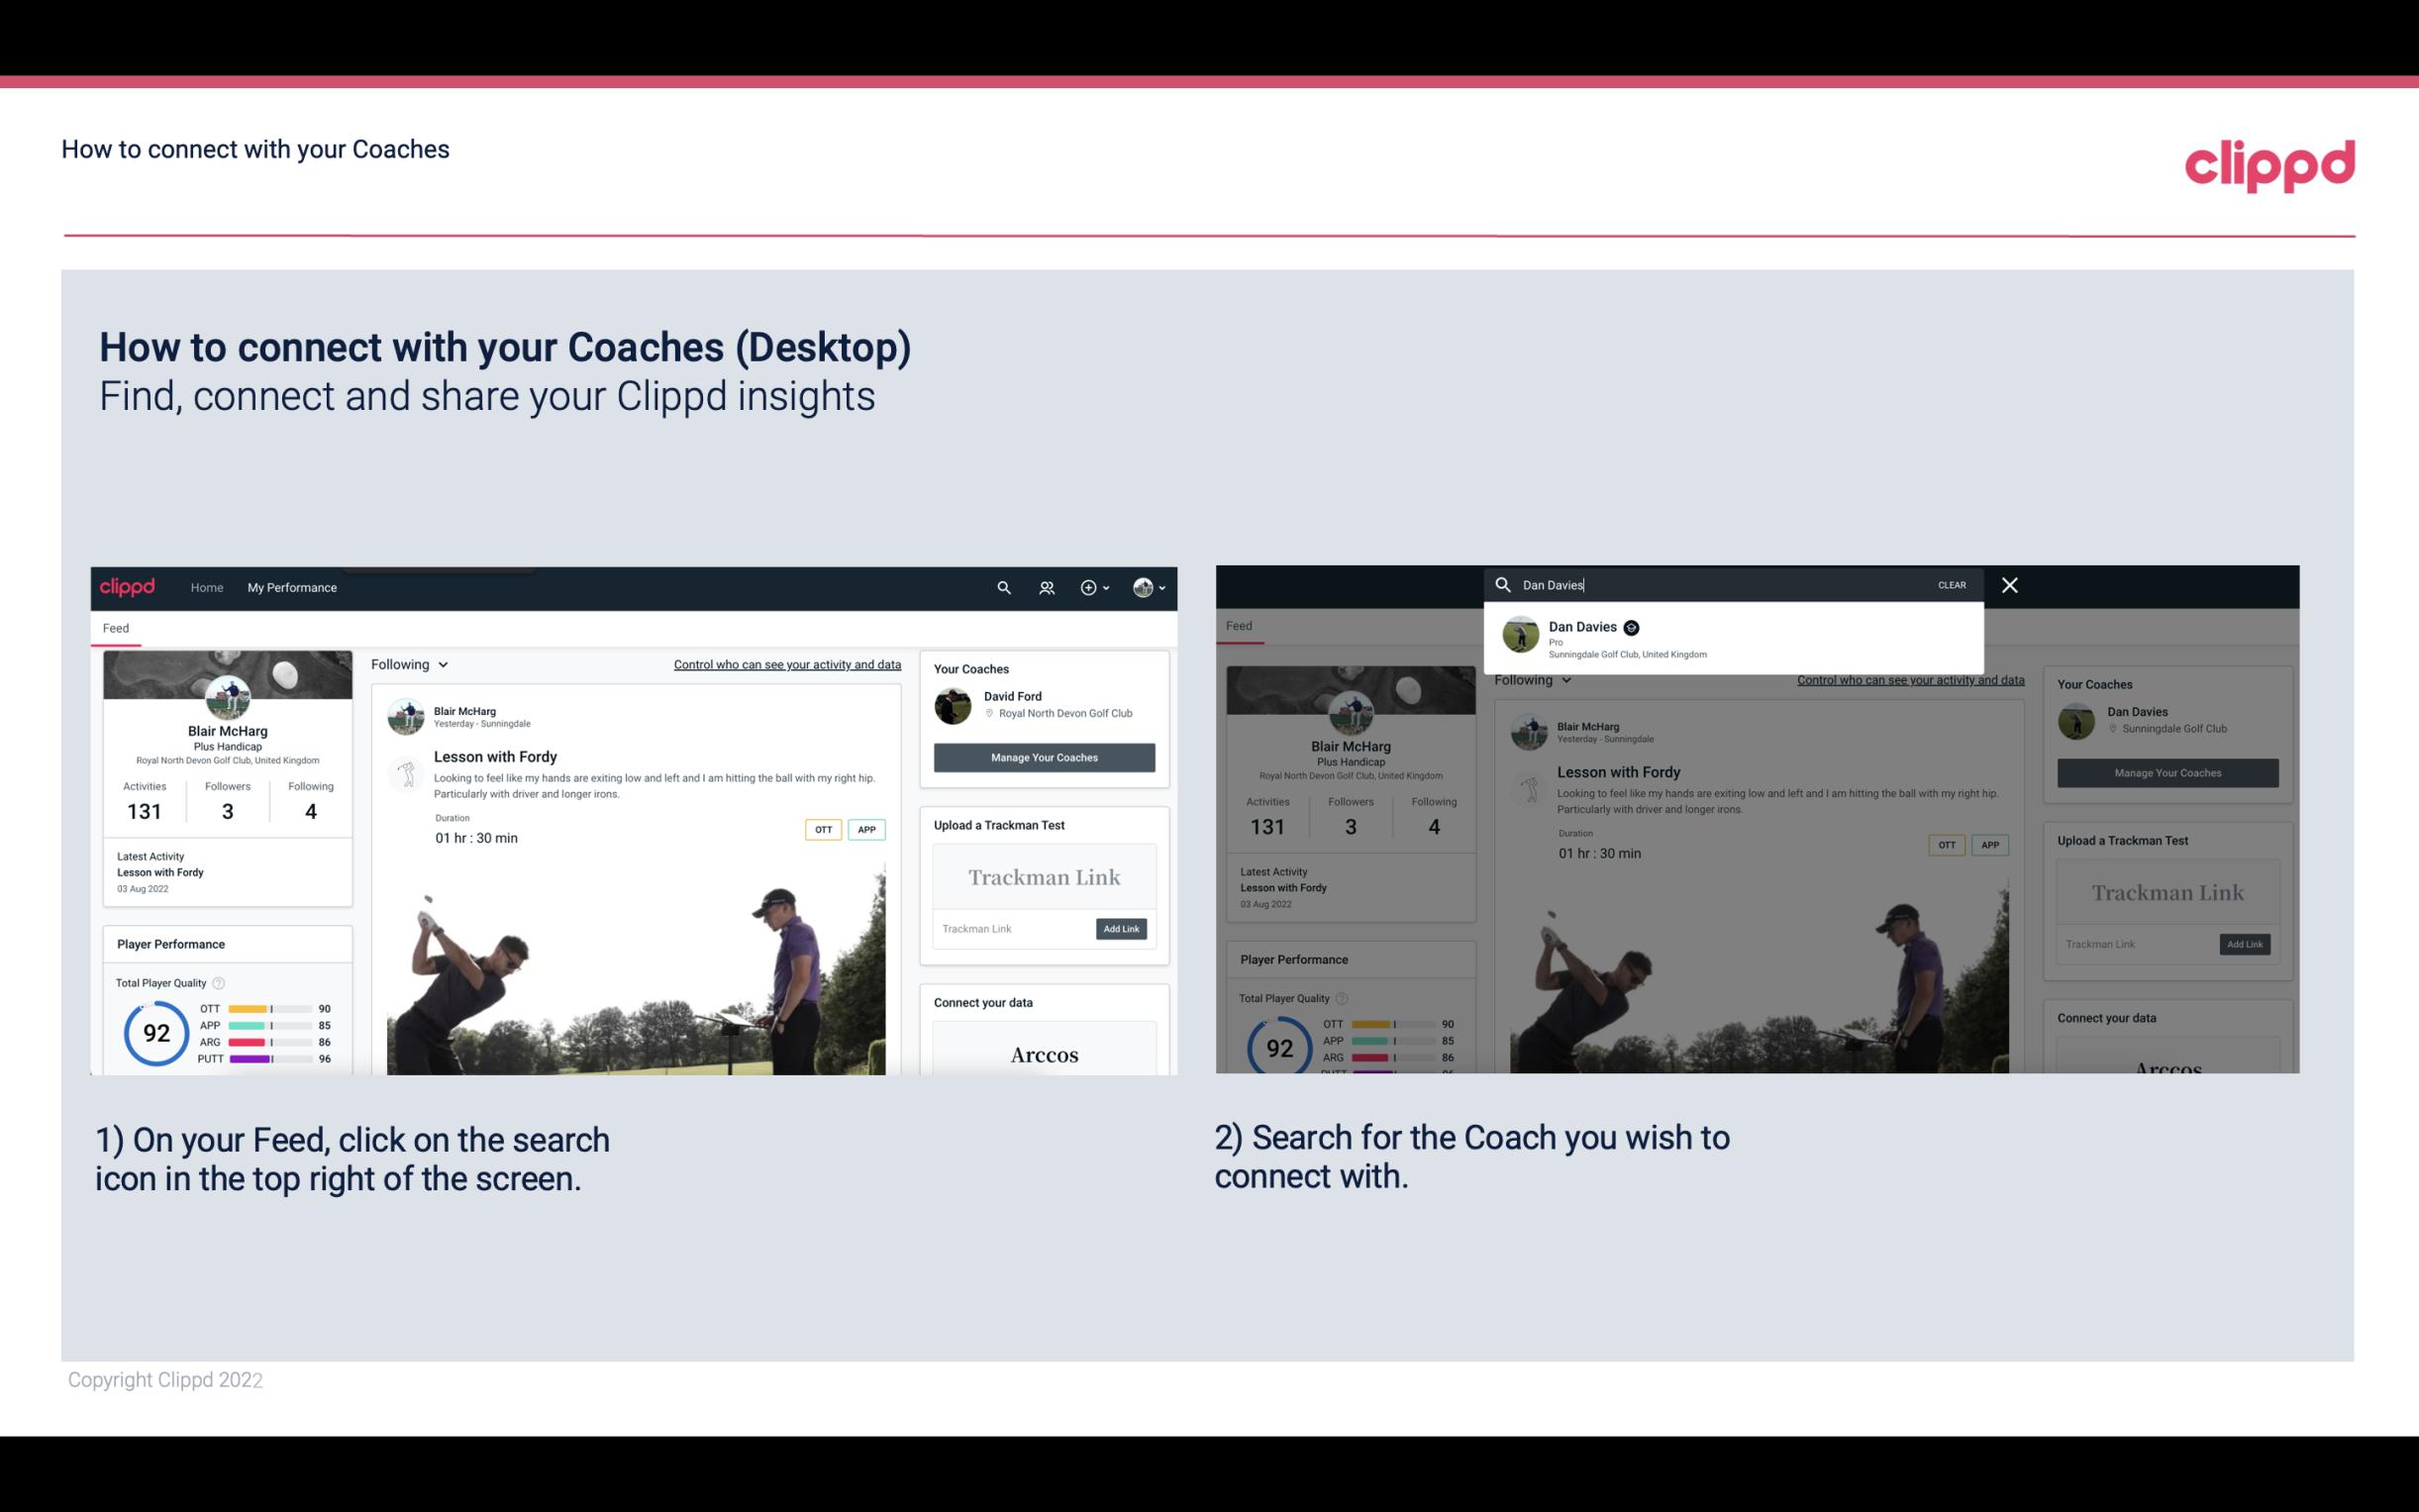Click the Add Link button for Trackman
Screen dimensions: 2419x1512
tap(1120, 927)
